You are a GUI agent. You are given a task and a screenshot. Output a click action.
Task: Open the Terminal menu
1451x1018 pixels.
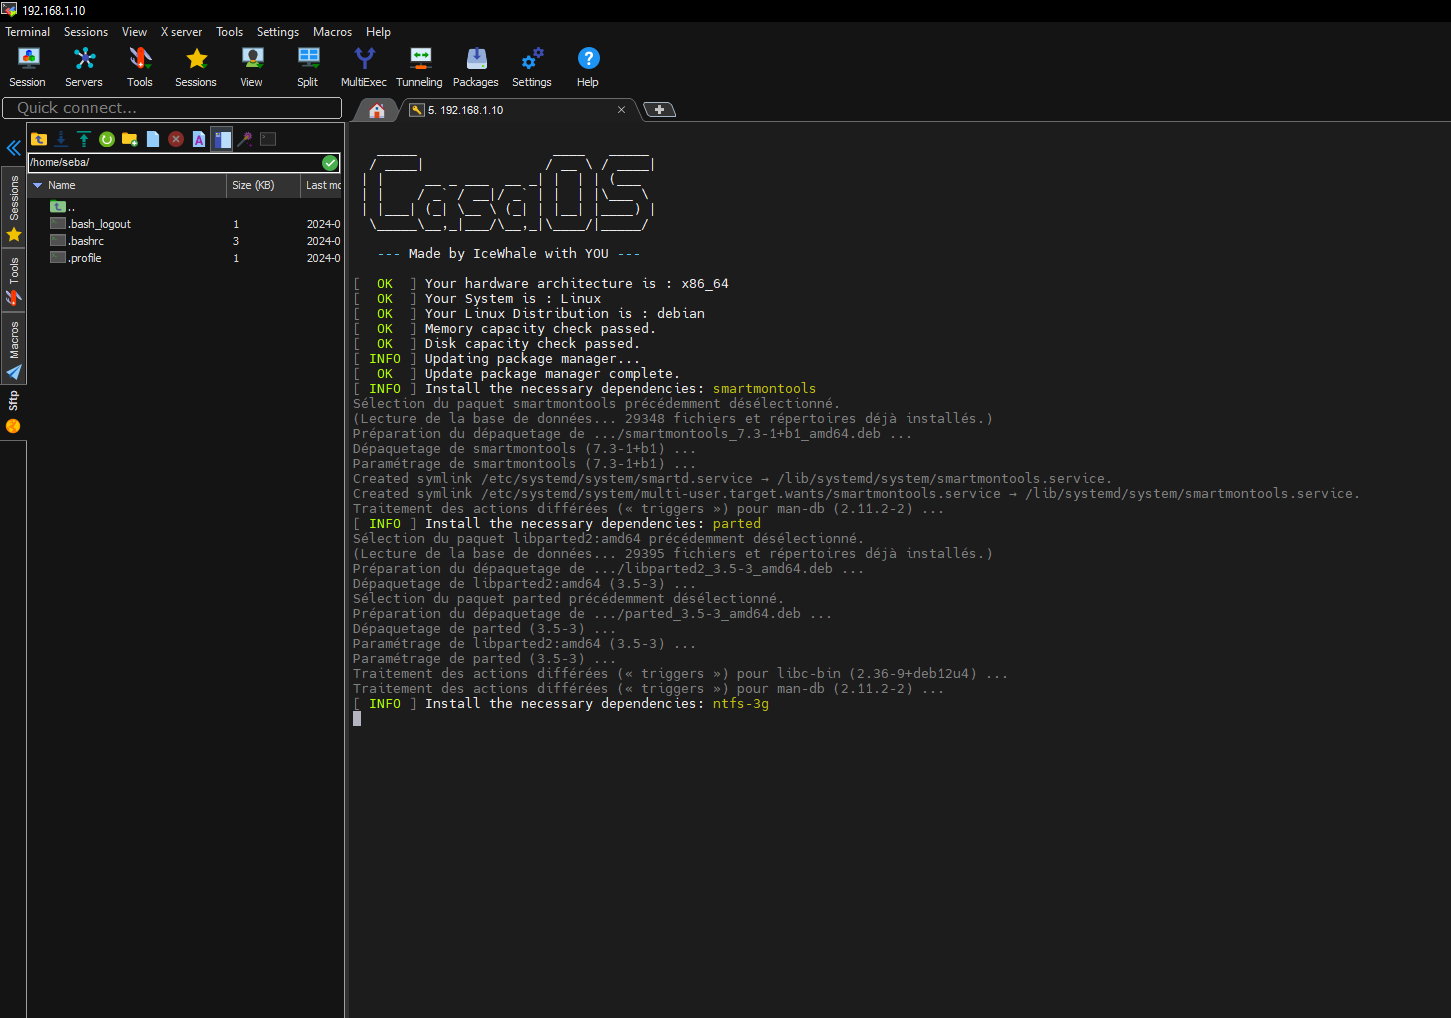click(x=28, y=32)
